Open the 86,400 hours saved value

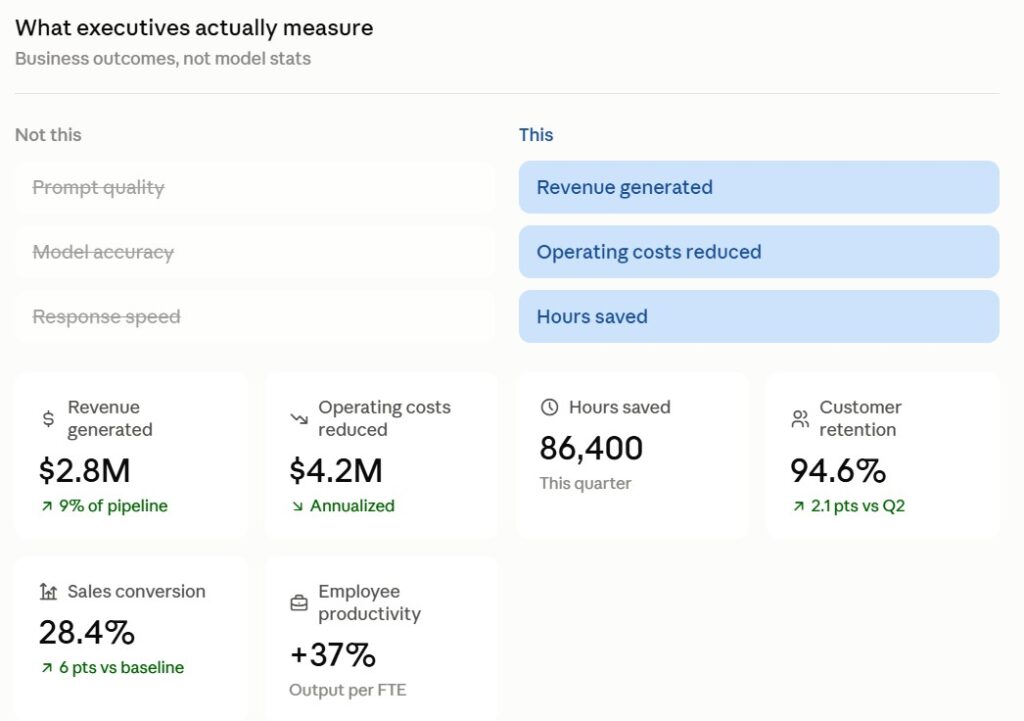(x=591, y=449)
